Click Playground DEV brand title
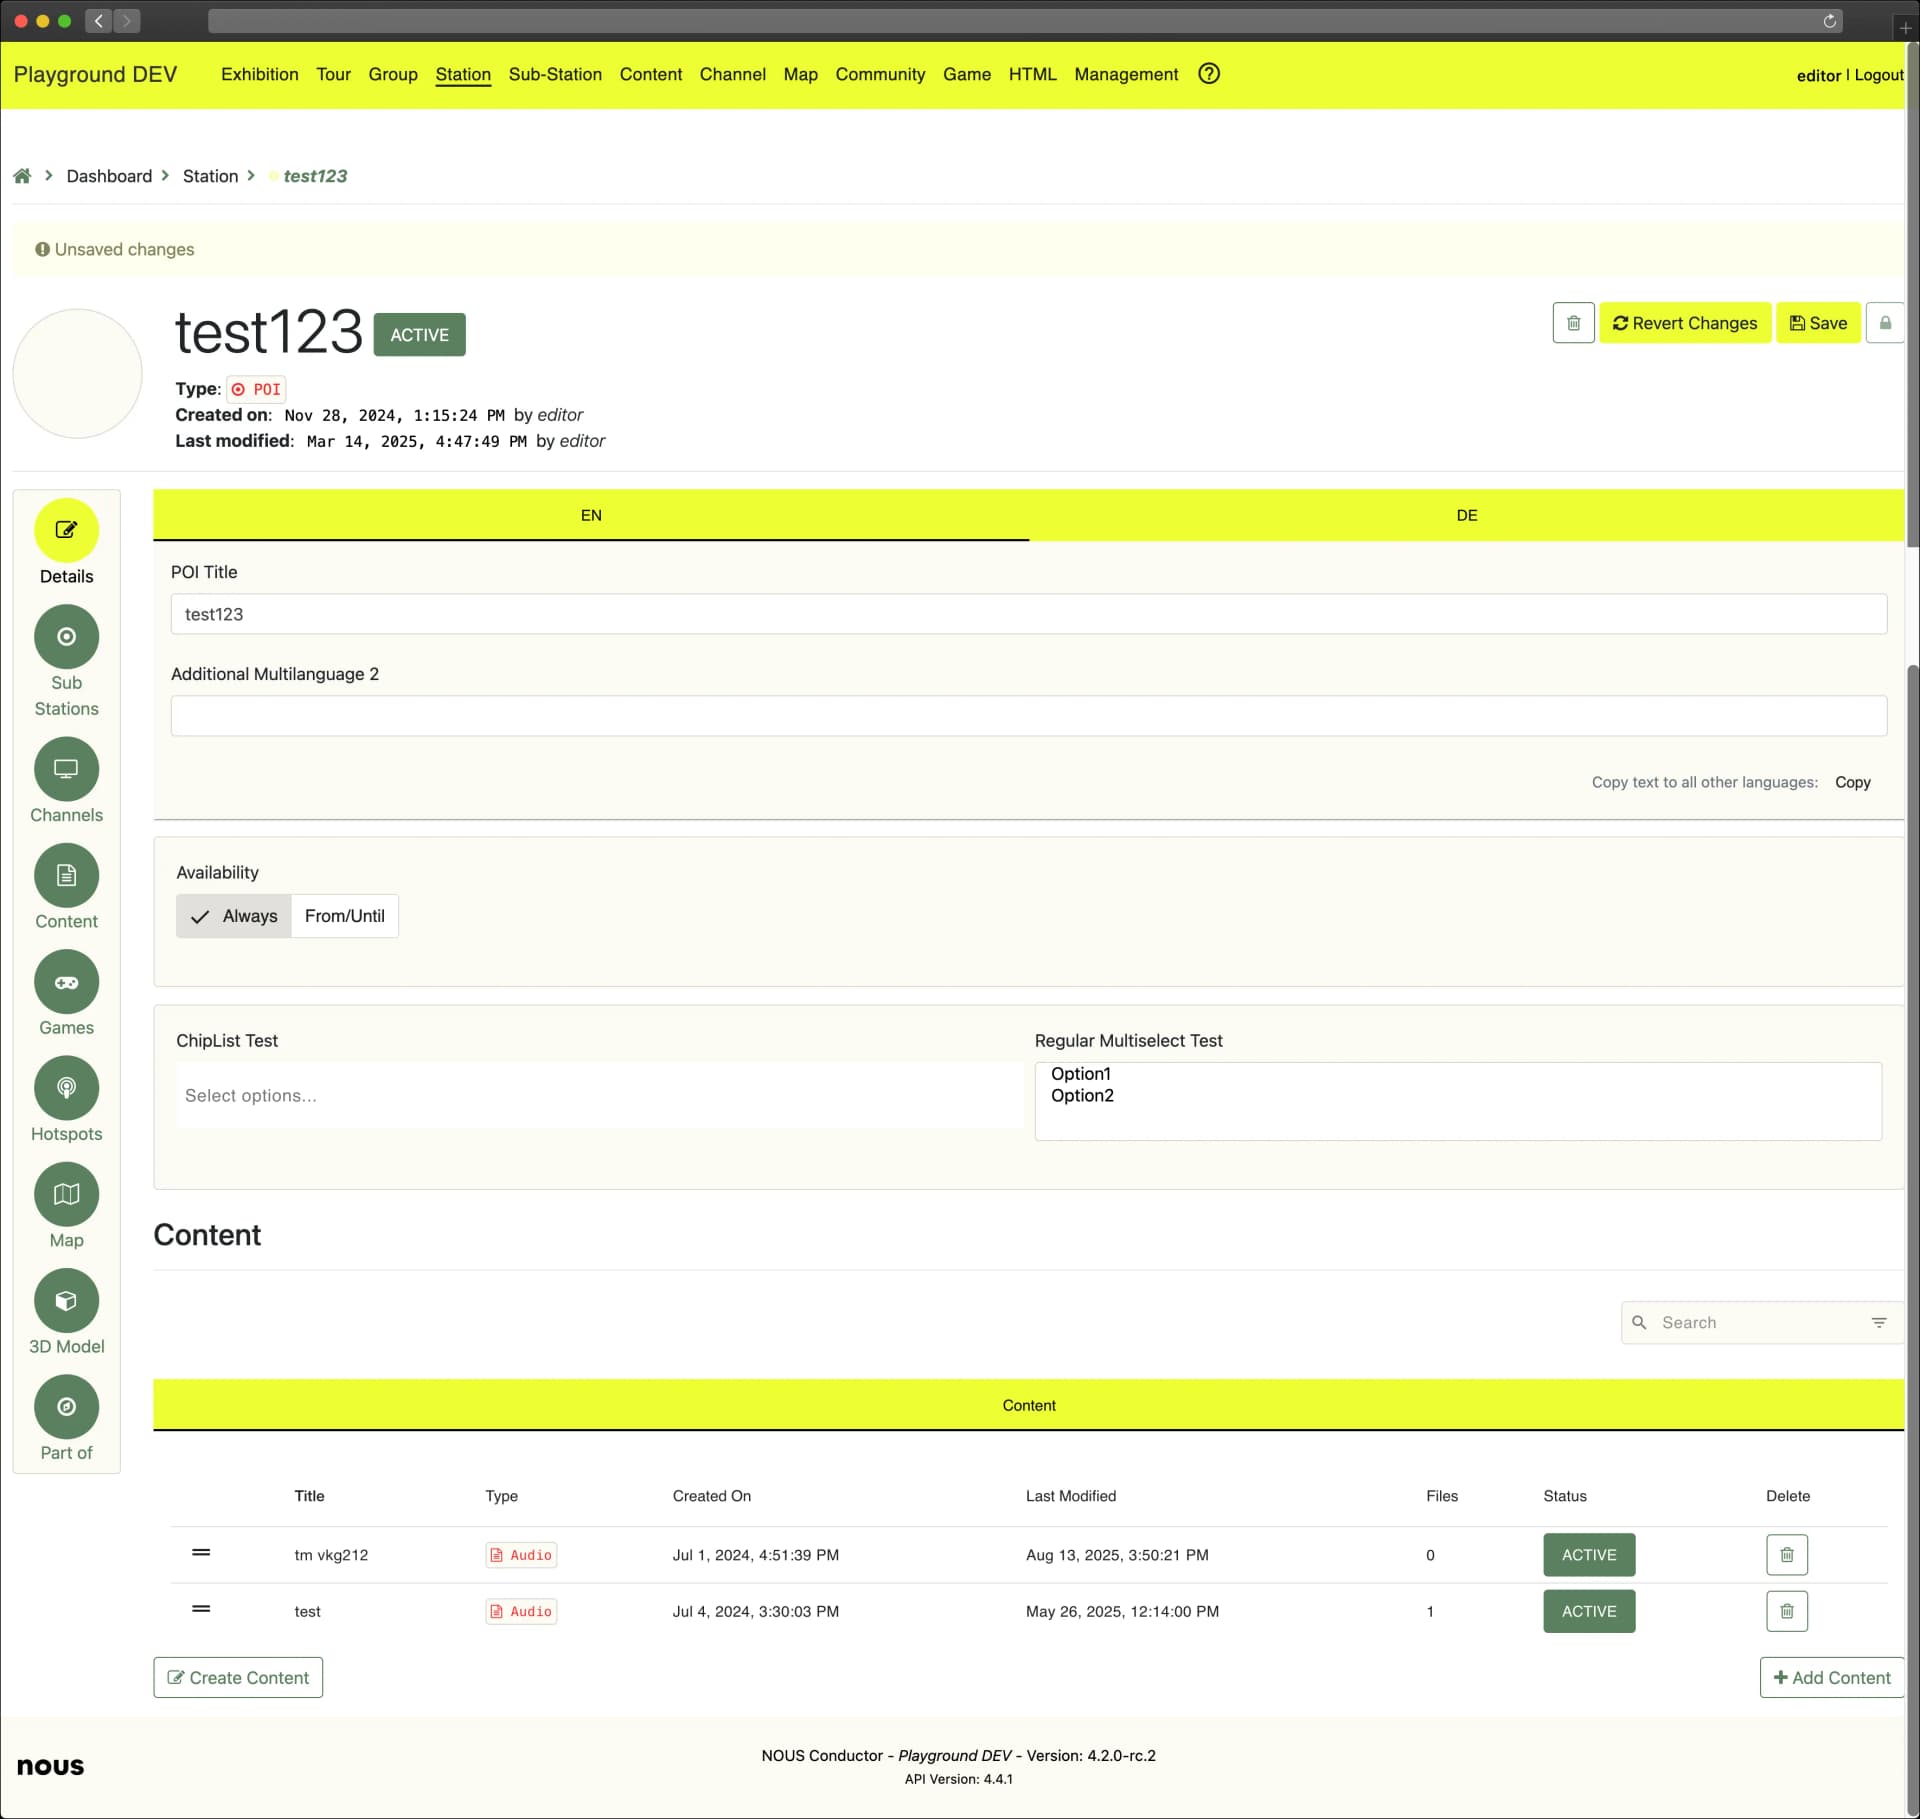The height and width of the screenshot is (1819, 1920). click(x=95, y=74)
